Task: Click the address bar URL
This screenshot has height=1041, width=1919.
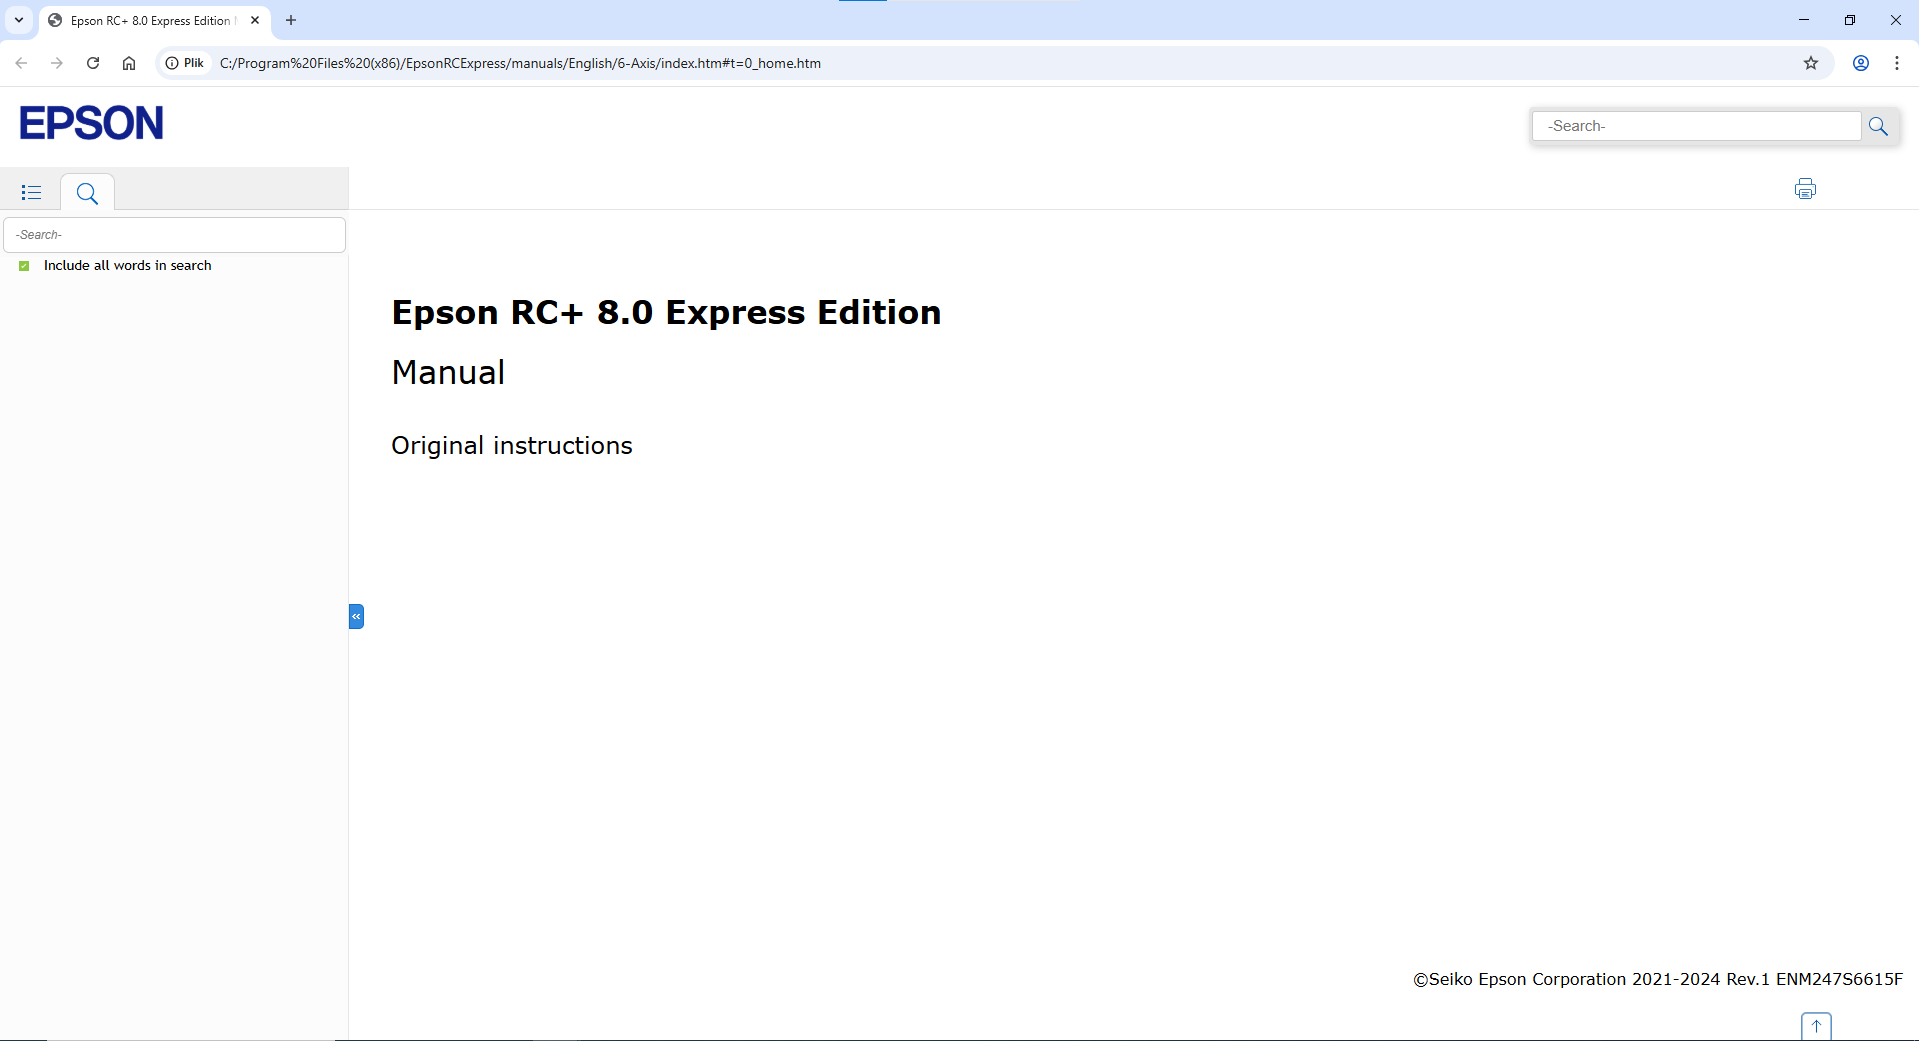Action: pyautogui.click(x=520, y=63)
